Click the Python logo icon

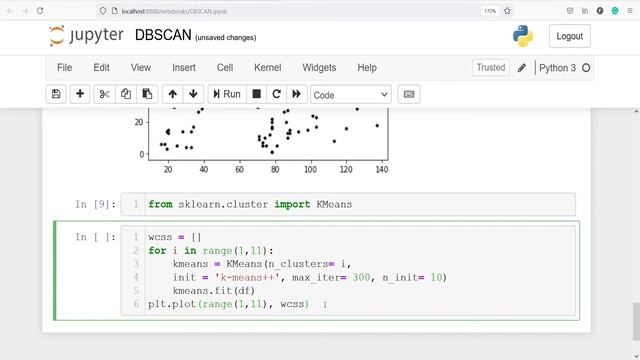click(523, 36)
